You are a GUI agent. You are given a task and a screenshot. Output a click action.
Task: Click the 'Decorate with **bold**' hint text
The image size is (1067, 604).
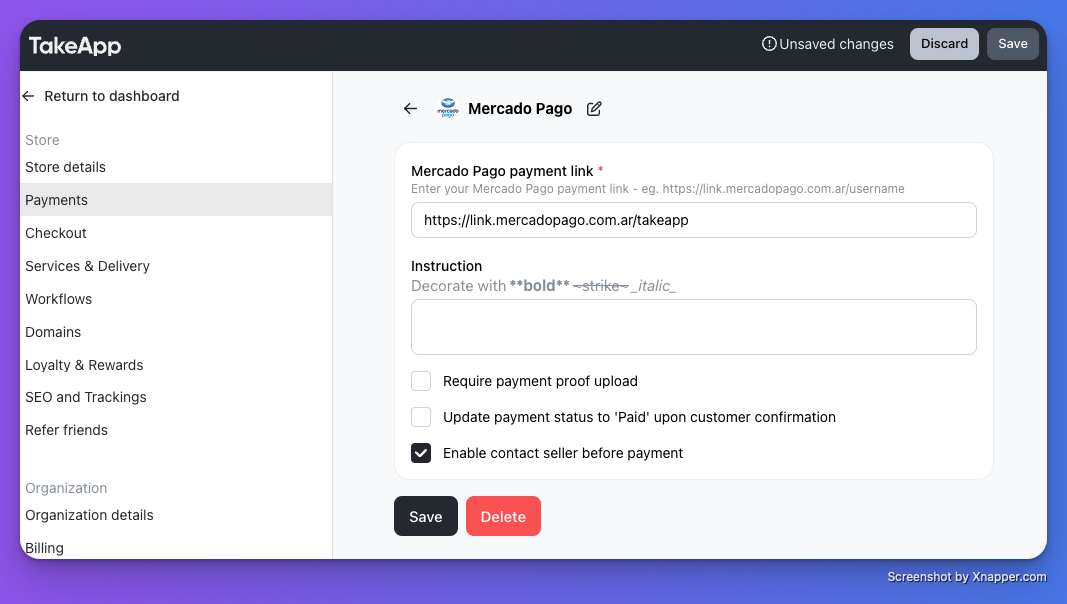click(544, 286)
